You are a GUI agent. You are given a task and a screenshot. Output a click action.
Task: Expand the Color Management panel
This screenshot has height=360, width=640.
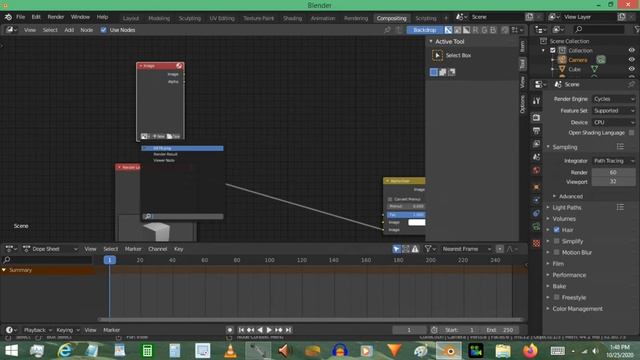[549, 309]
